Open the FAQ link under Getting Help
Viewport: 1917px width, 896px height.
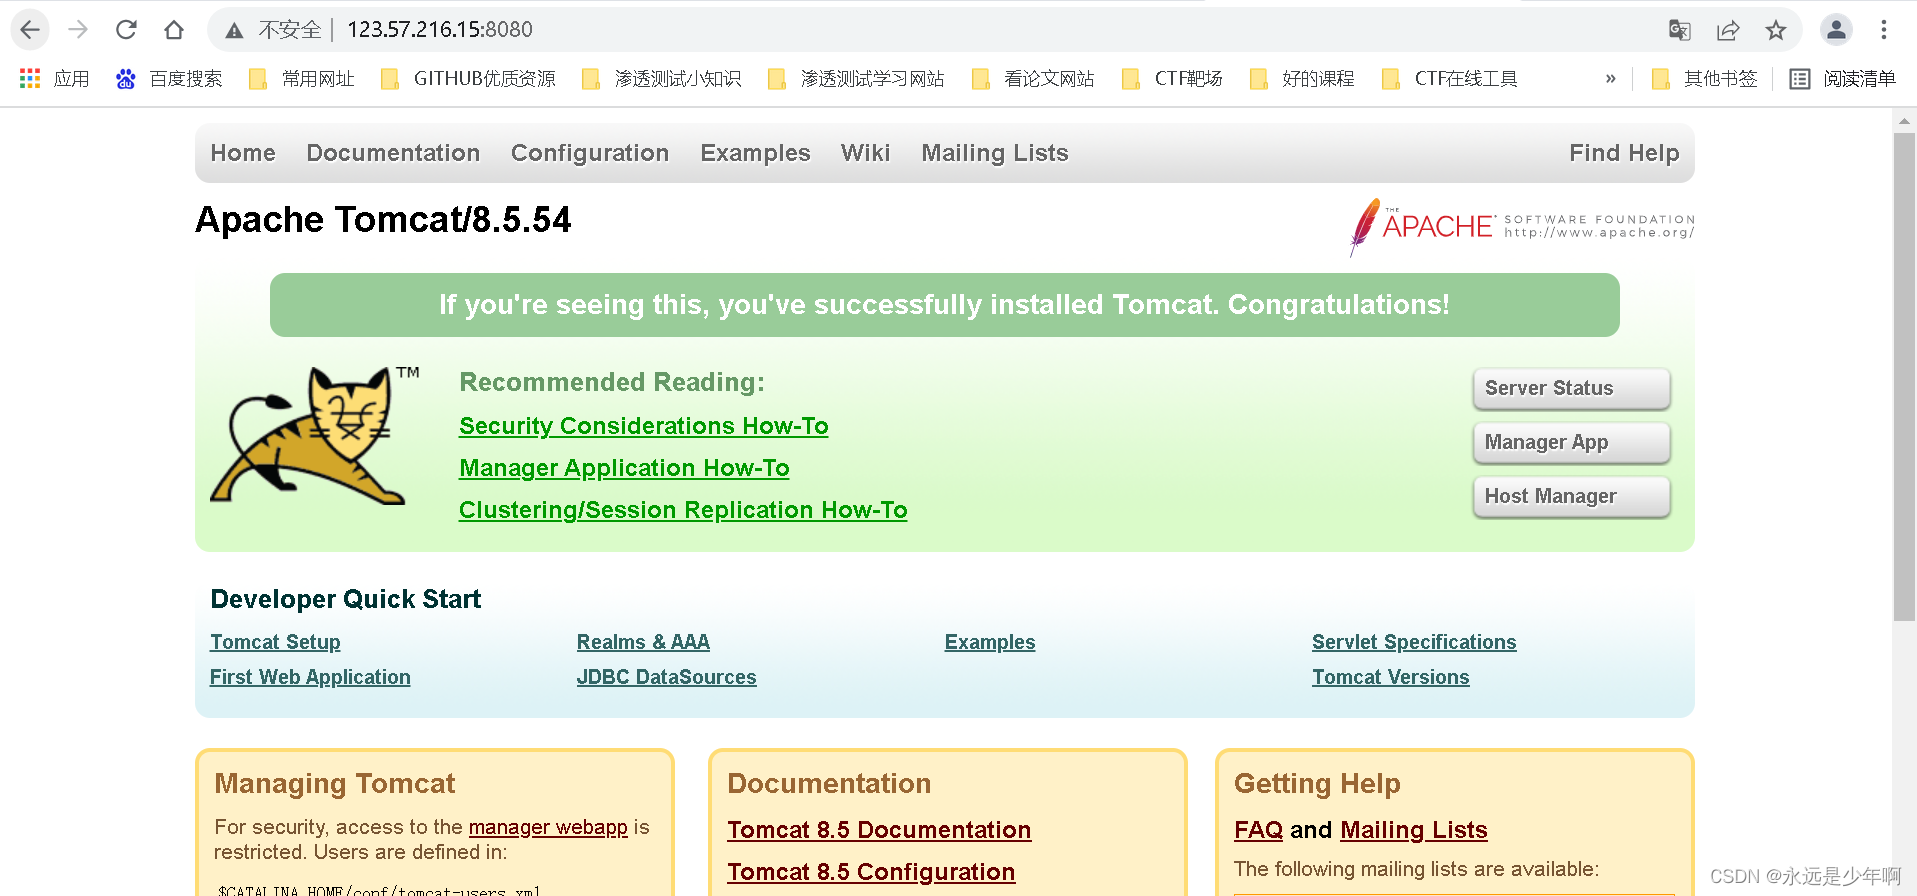pyautogui.click(x=1258, y=830)
